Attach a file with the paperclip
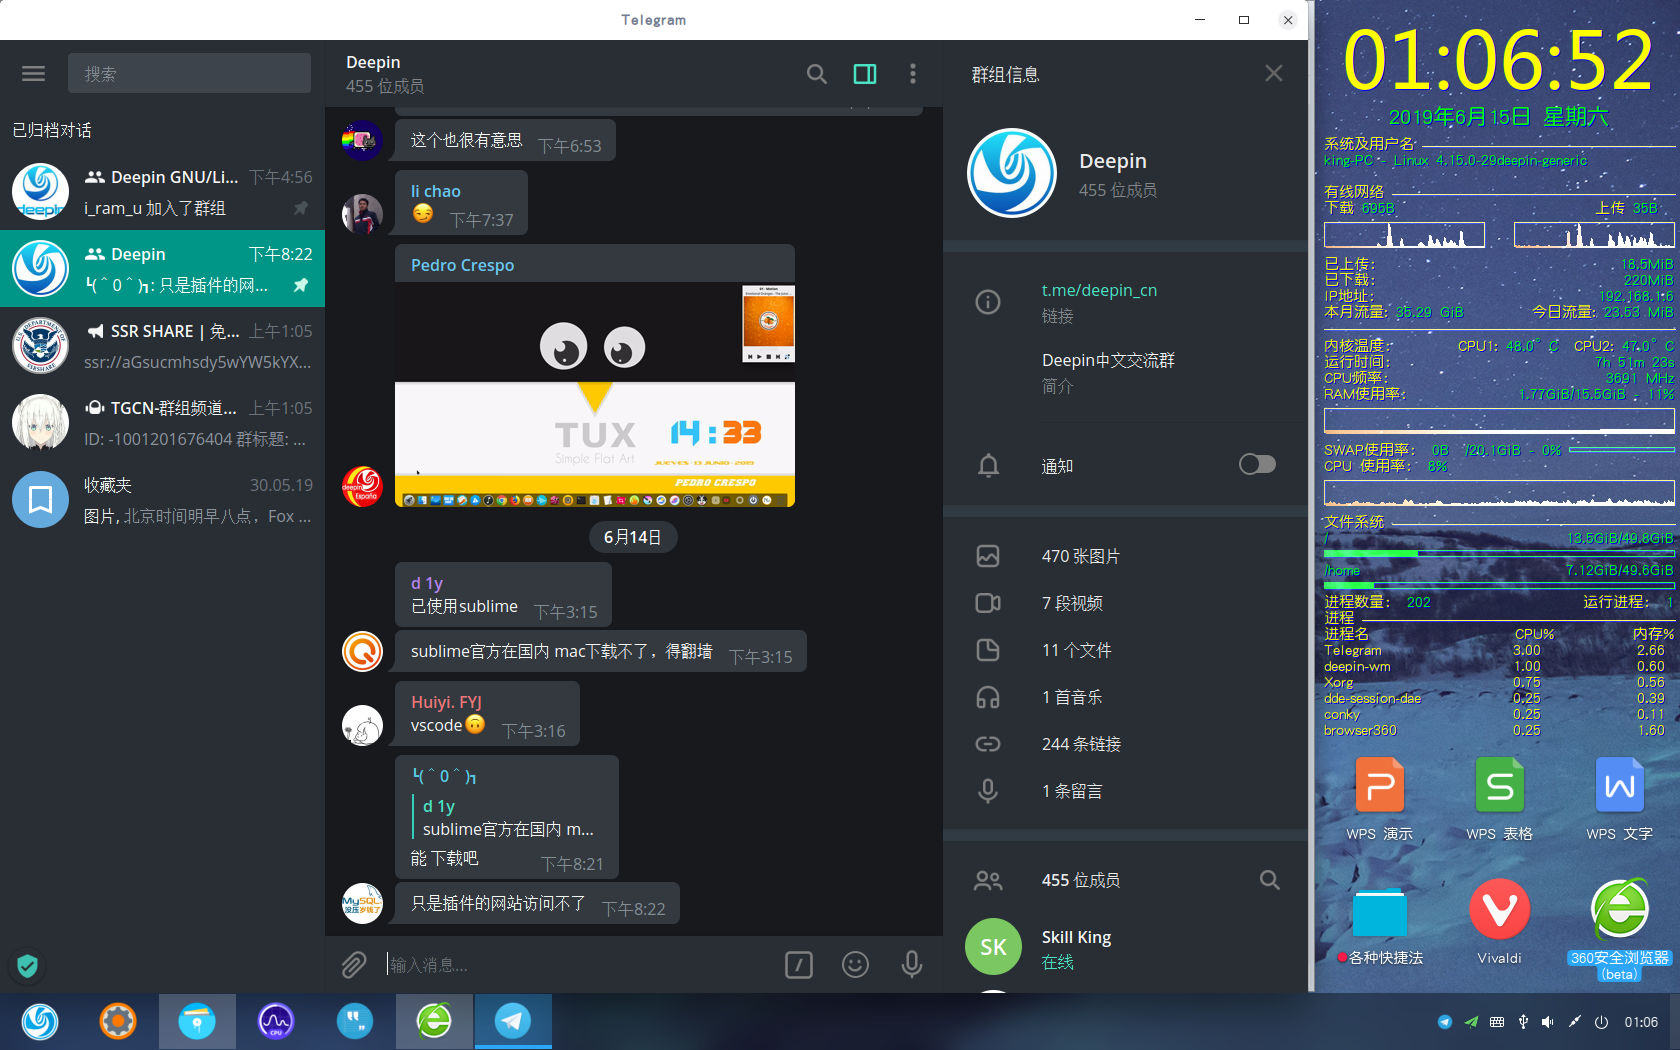Screen dimensions: 1680x1050 click(x=353, y=964)
